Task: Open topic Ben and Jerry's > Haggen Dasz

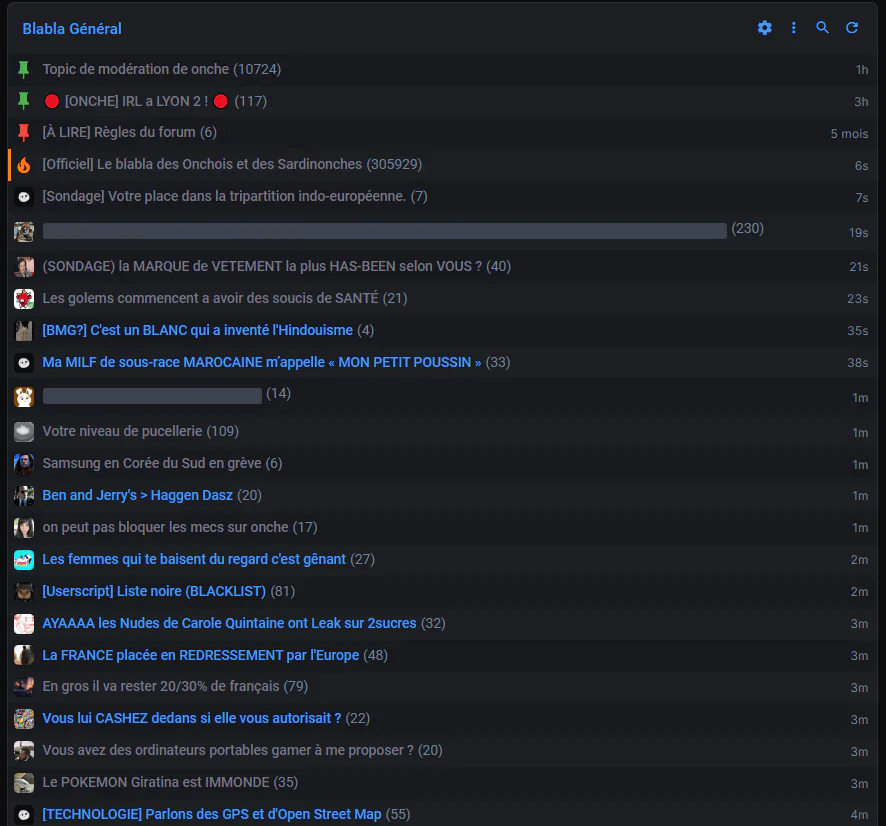Action: click(137, 495)
